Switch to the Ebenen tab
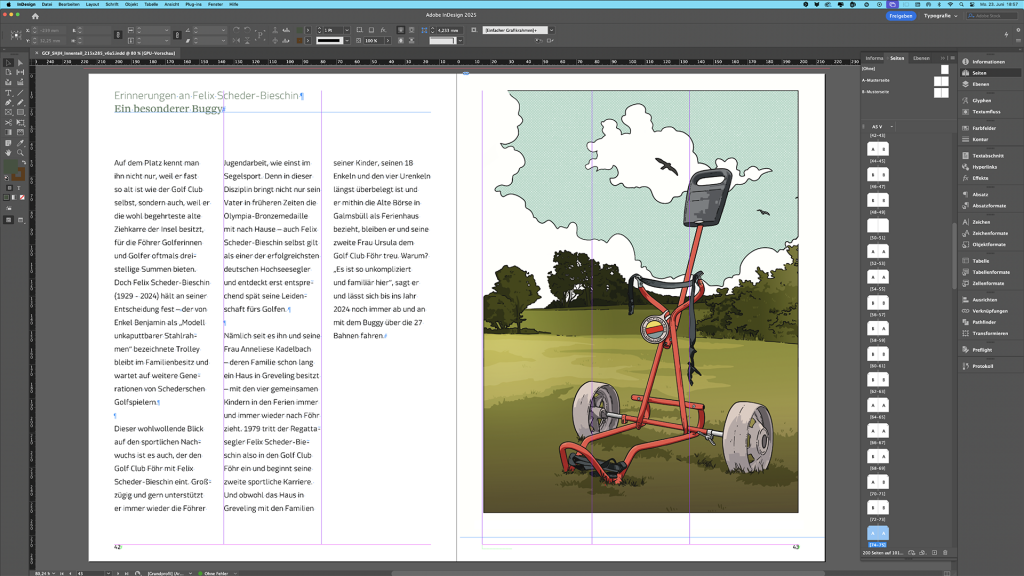Viewport: 1024px width, 576px height. (921, 58)
